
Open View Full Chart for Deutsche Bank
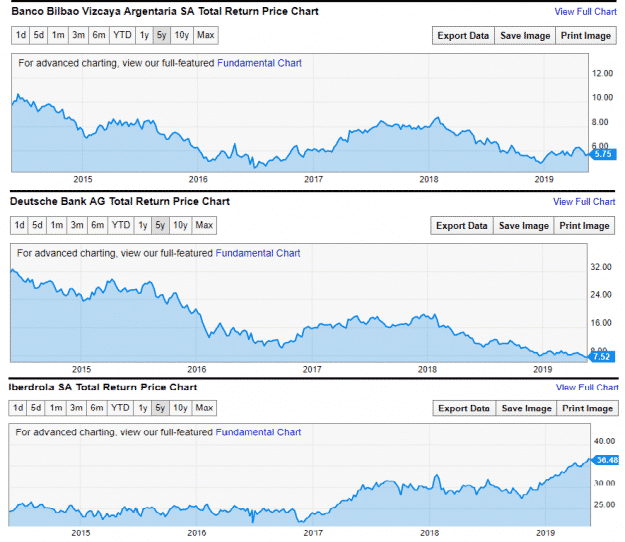point(584,202)
